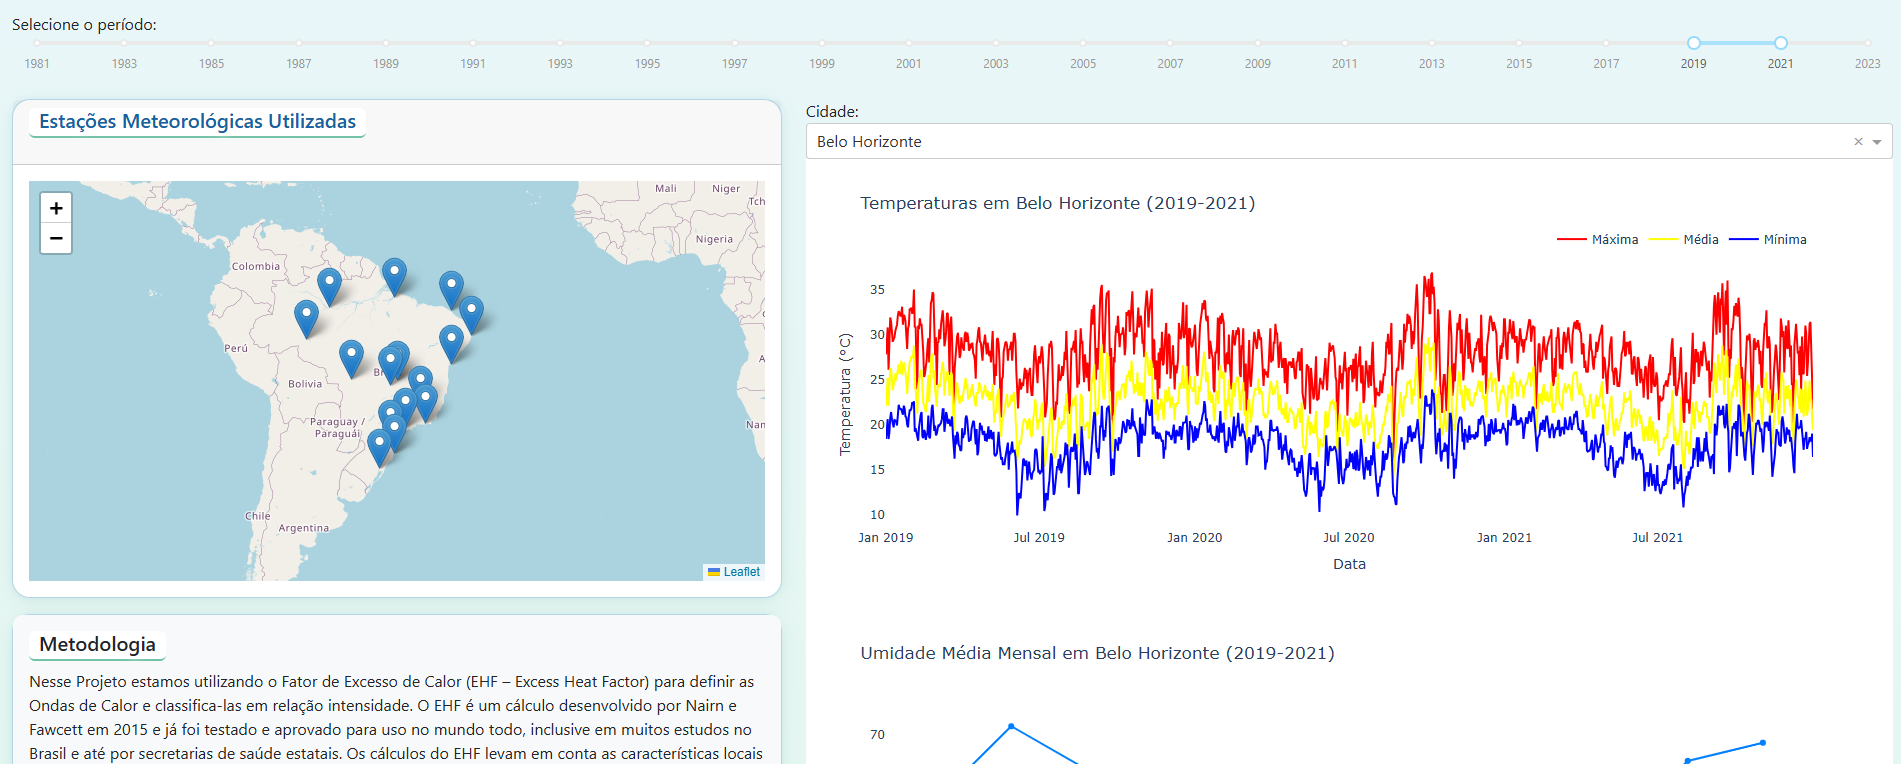Zoom out on the stations map

[56, 238]
